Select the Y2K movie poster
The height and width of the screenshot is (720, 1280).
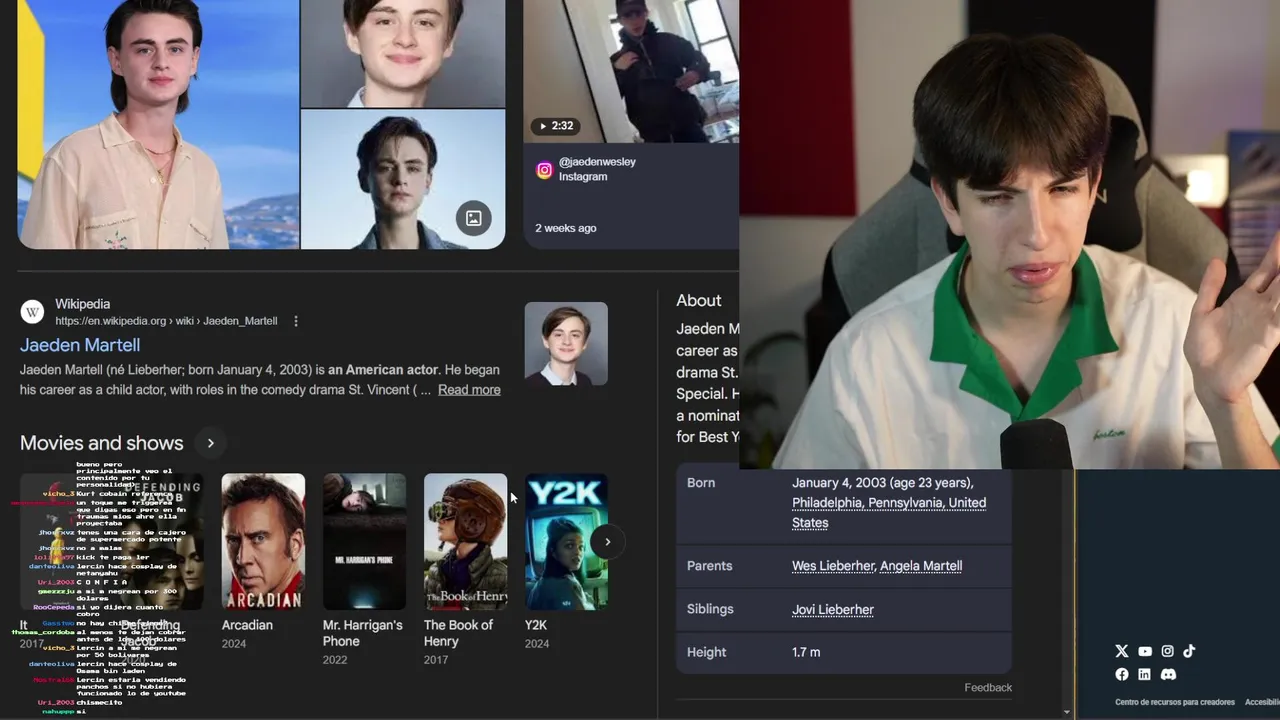coord(566,541)
